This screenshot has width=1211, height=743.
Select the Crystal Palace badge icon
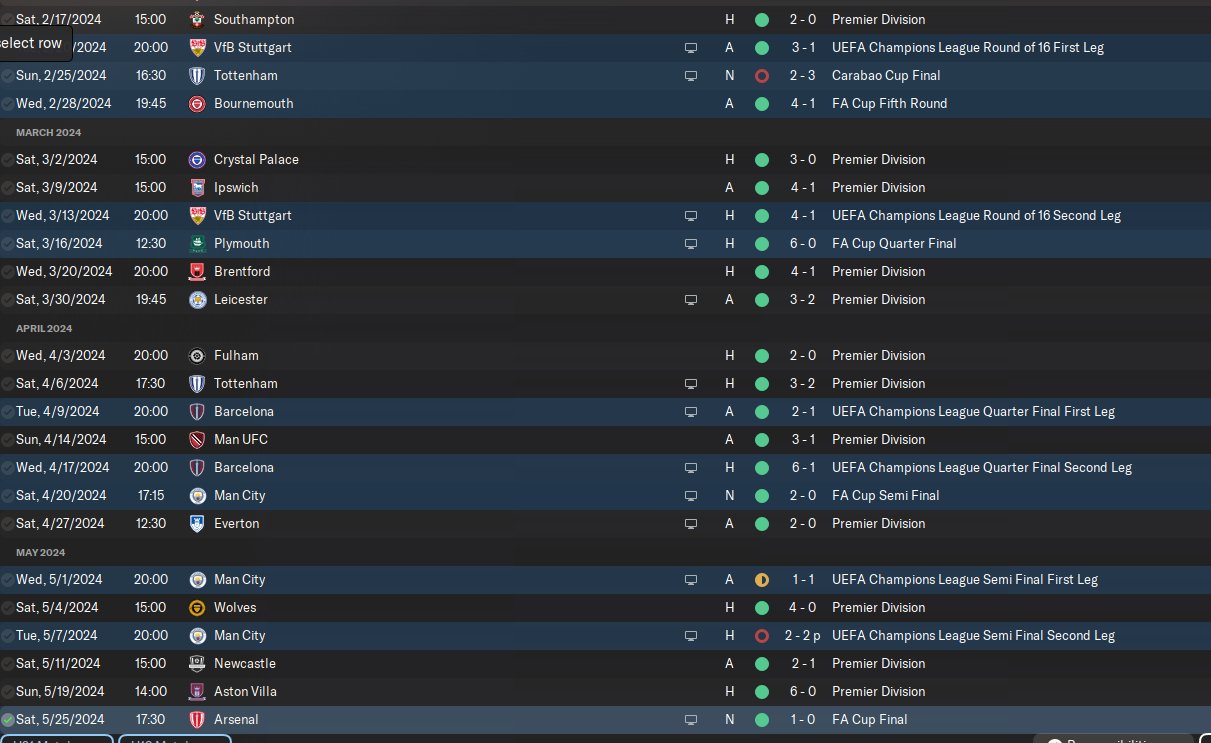(x=197, y=159)
